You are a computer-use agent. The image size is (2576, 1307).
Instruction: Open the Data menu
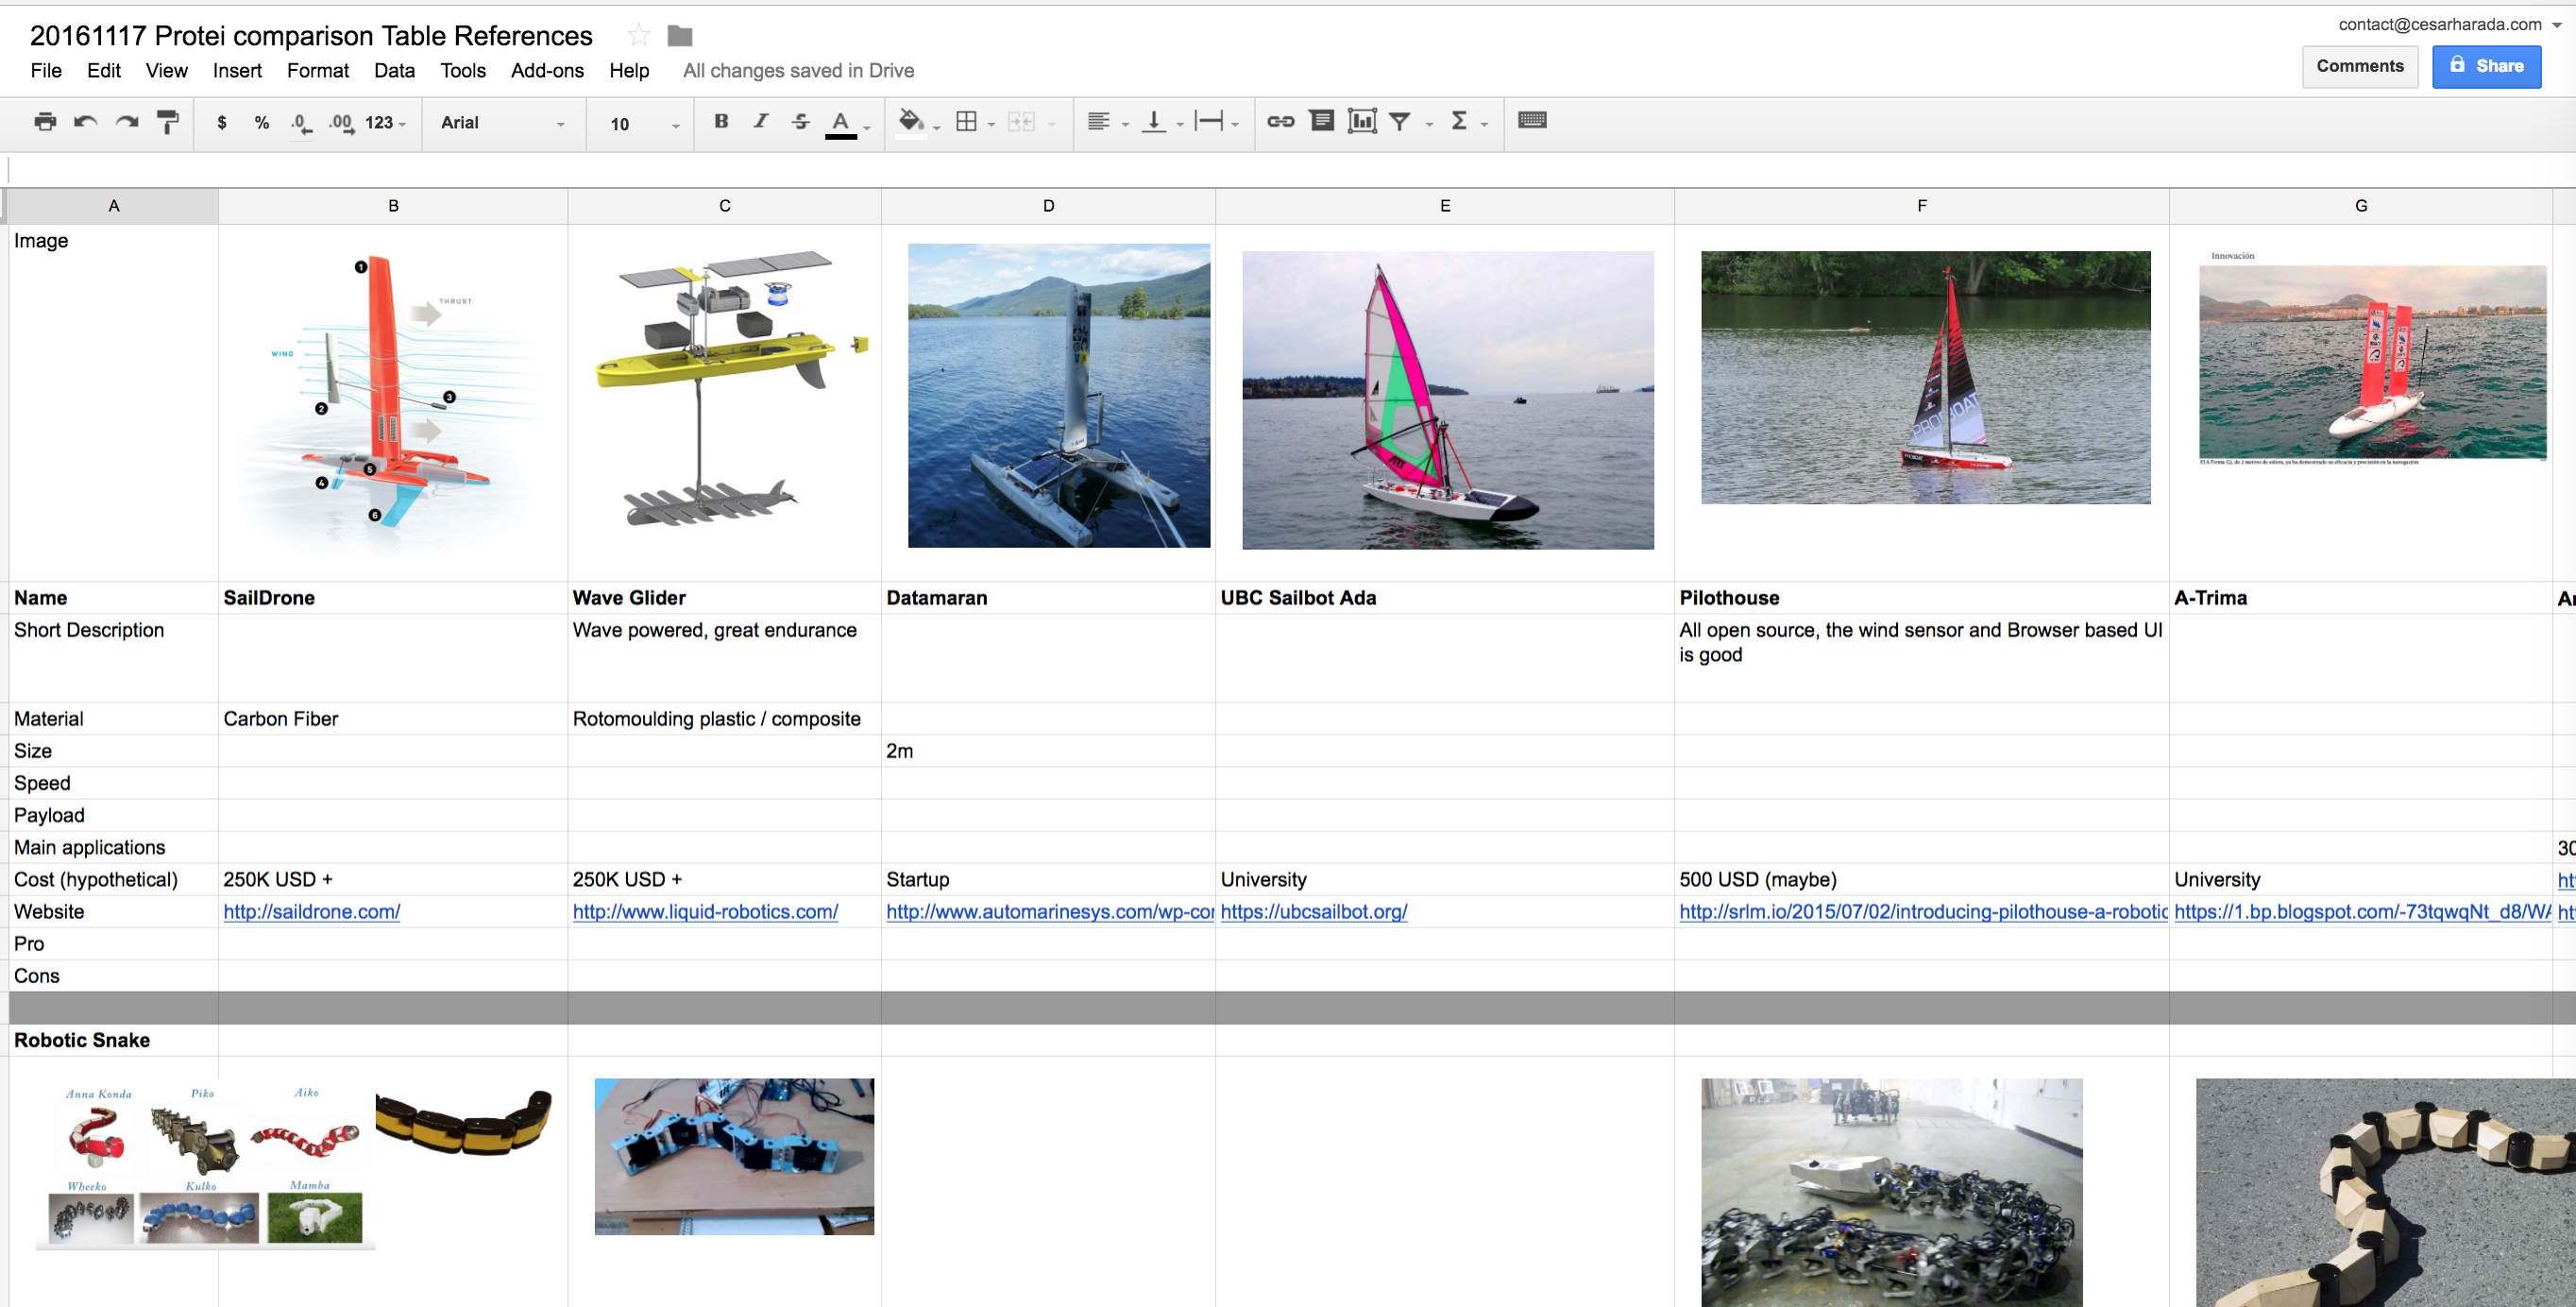(394, 70)
